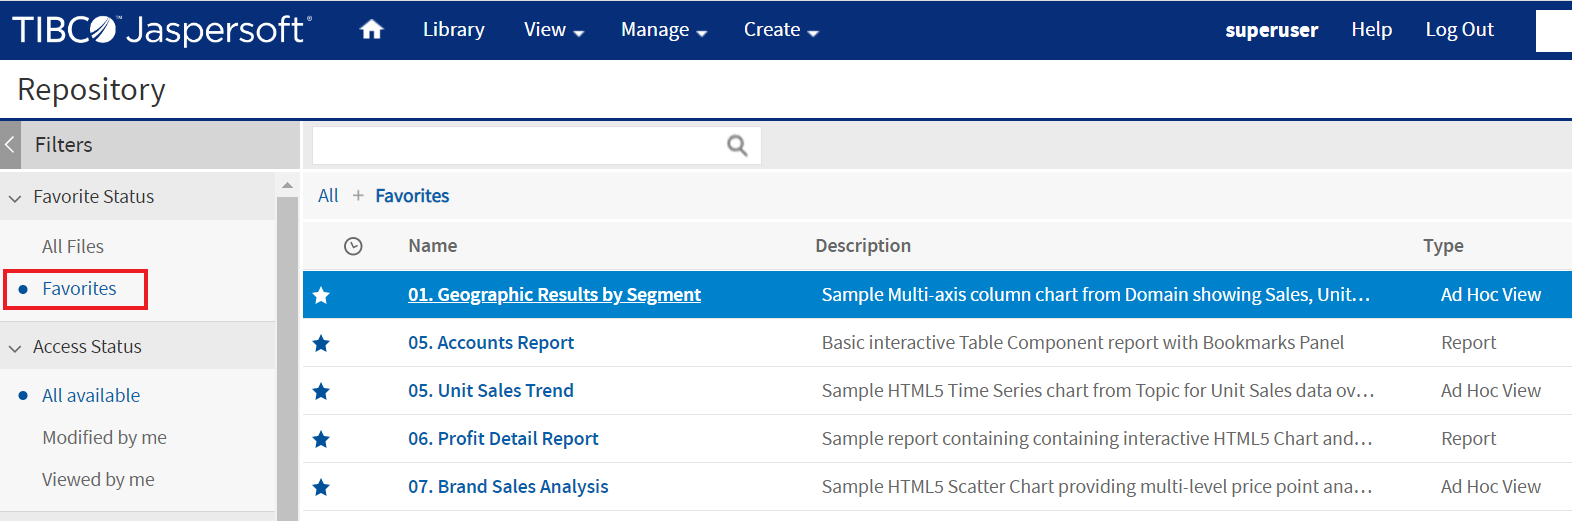The image size is (1572, 521).
Task: Open the Library page
Action: click(454, 30)
